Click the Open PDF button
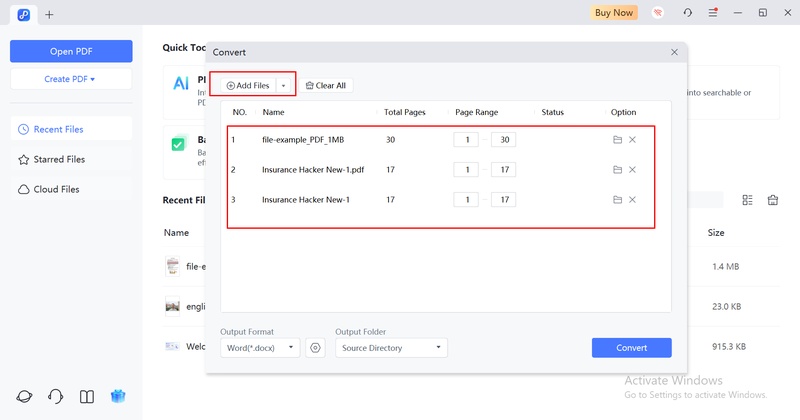This screenshot has width=800, height=420. coord(71,51)
